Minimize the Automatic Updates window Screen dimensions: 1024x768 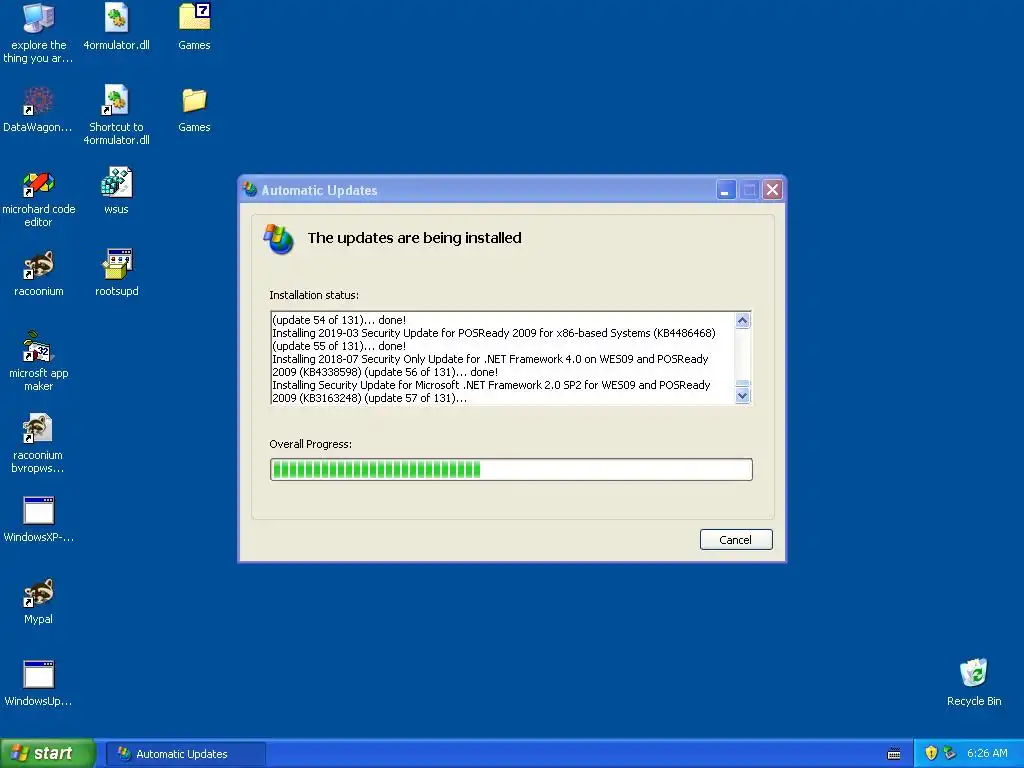click(x=726, y=190)
